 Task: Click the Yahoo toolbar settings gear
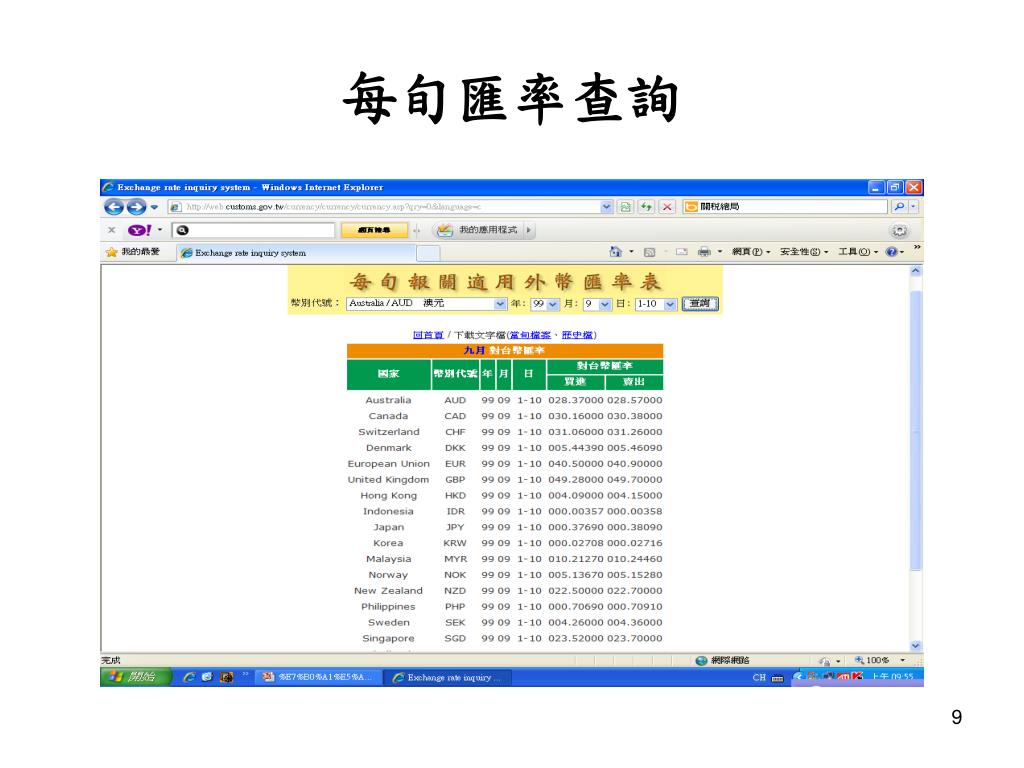(900, 230)
